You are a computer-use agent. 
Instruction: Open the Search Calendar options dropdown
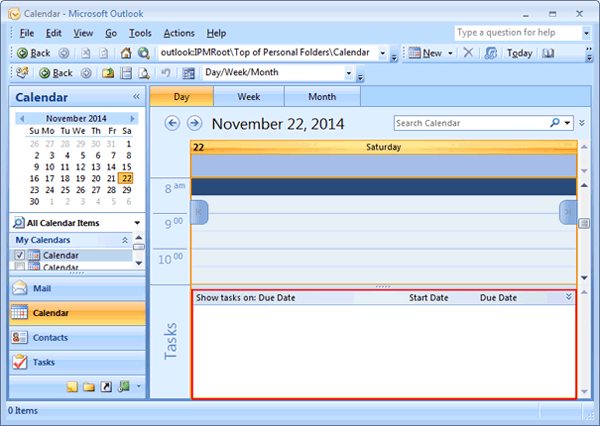click(567, 123)
